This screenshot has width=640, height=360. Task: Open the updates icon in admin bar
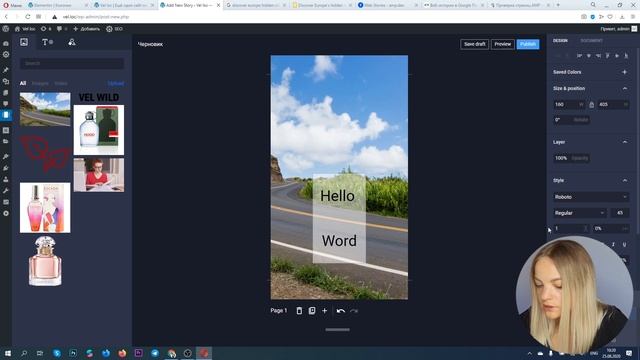pos(43,29)
